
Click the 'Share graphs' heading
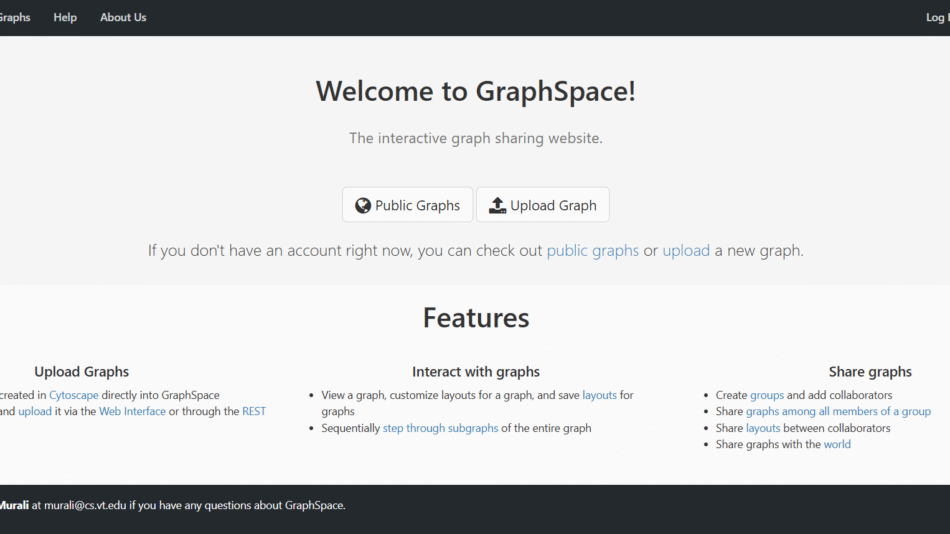(870, 372)
